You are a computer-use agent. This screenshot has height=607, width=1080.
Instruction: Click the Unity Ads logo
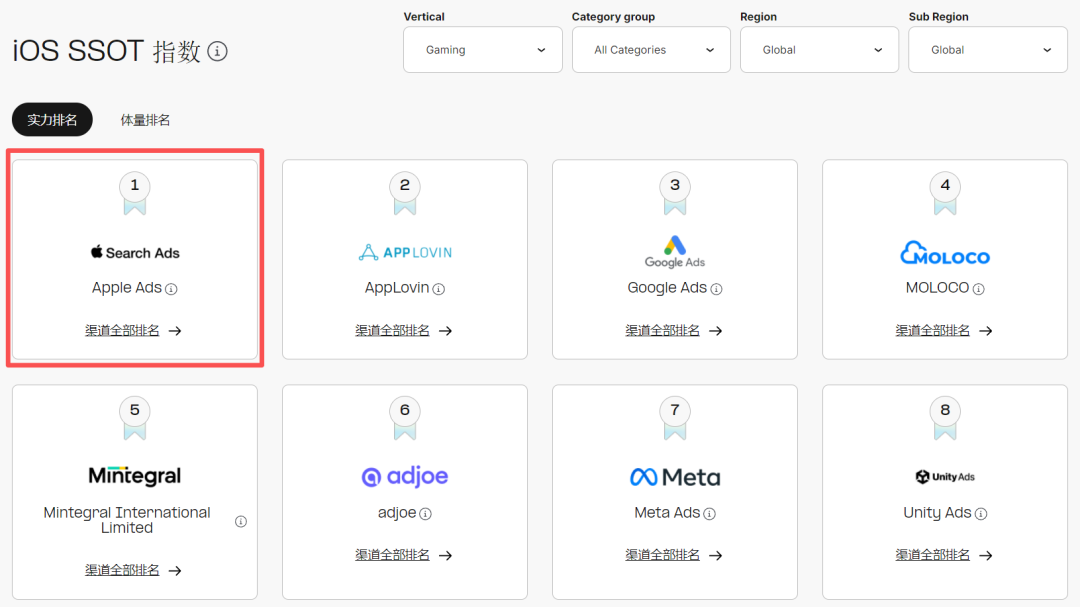click(x=945, y=477)
